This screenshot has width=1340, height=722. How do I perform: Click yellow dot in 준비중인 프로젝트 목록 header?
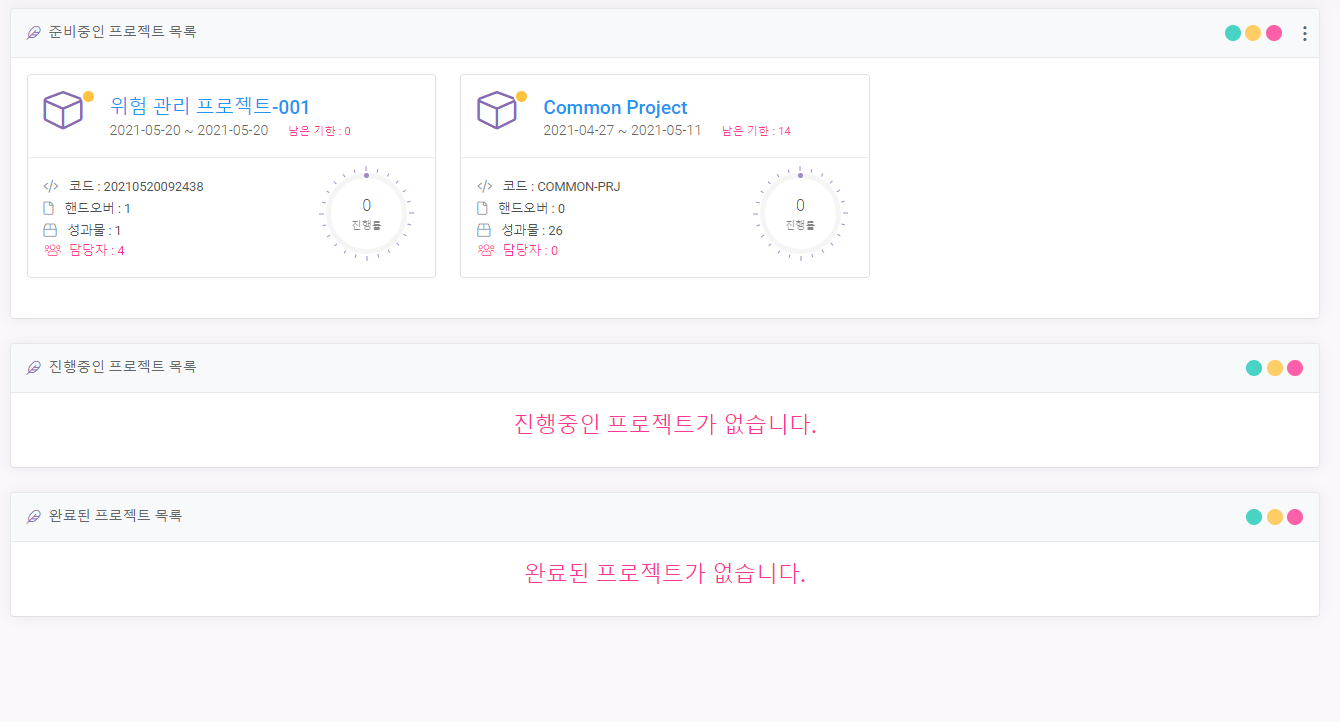(1253, 33)
